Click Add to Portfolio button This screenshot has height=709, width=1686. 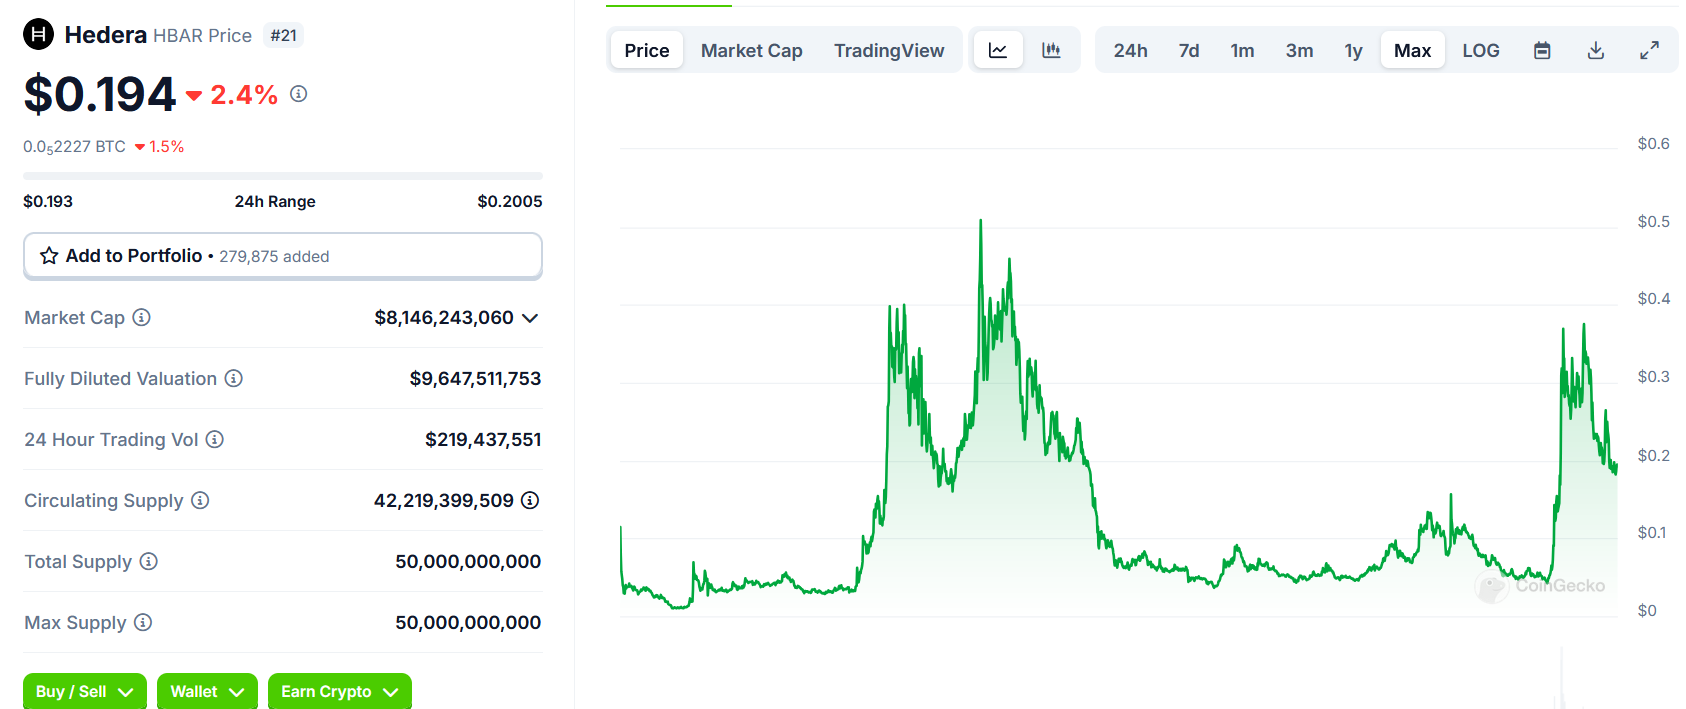283,256
